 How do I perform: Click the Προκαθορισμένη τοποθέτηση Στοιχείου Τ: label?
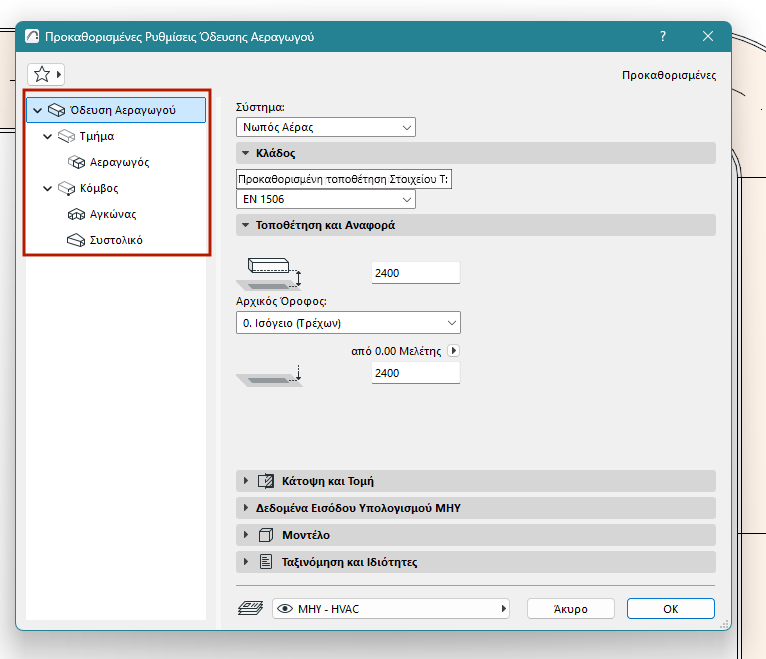[343, 179]
